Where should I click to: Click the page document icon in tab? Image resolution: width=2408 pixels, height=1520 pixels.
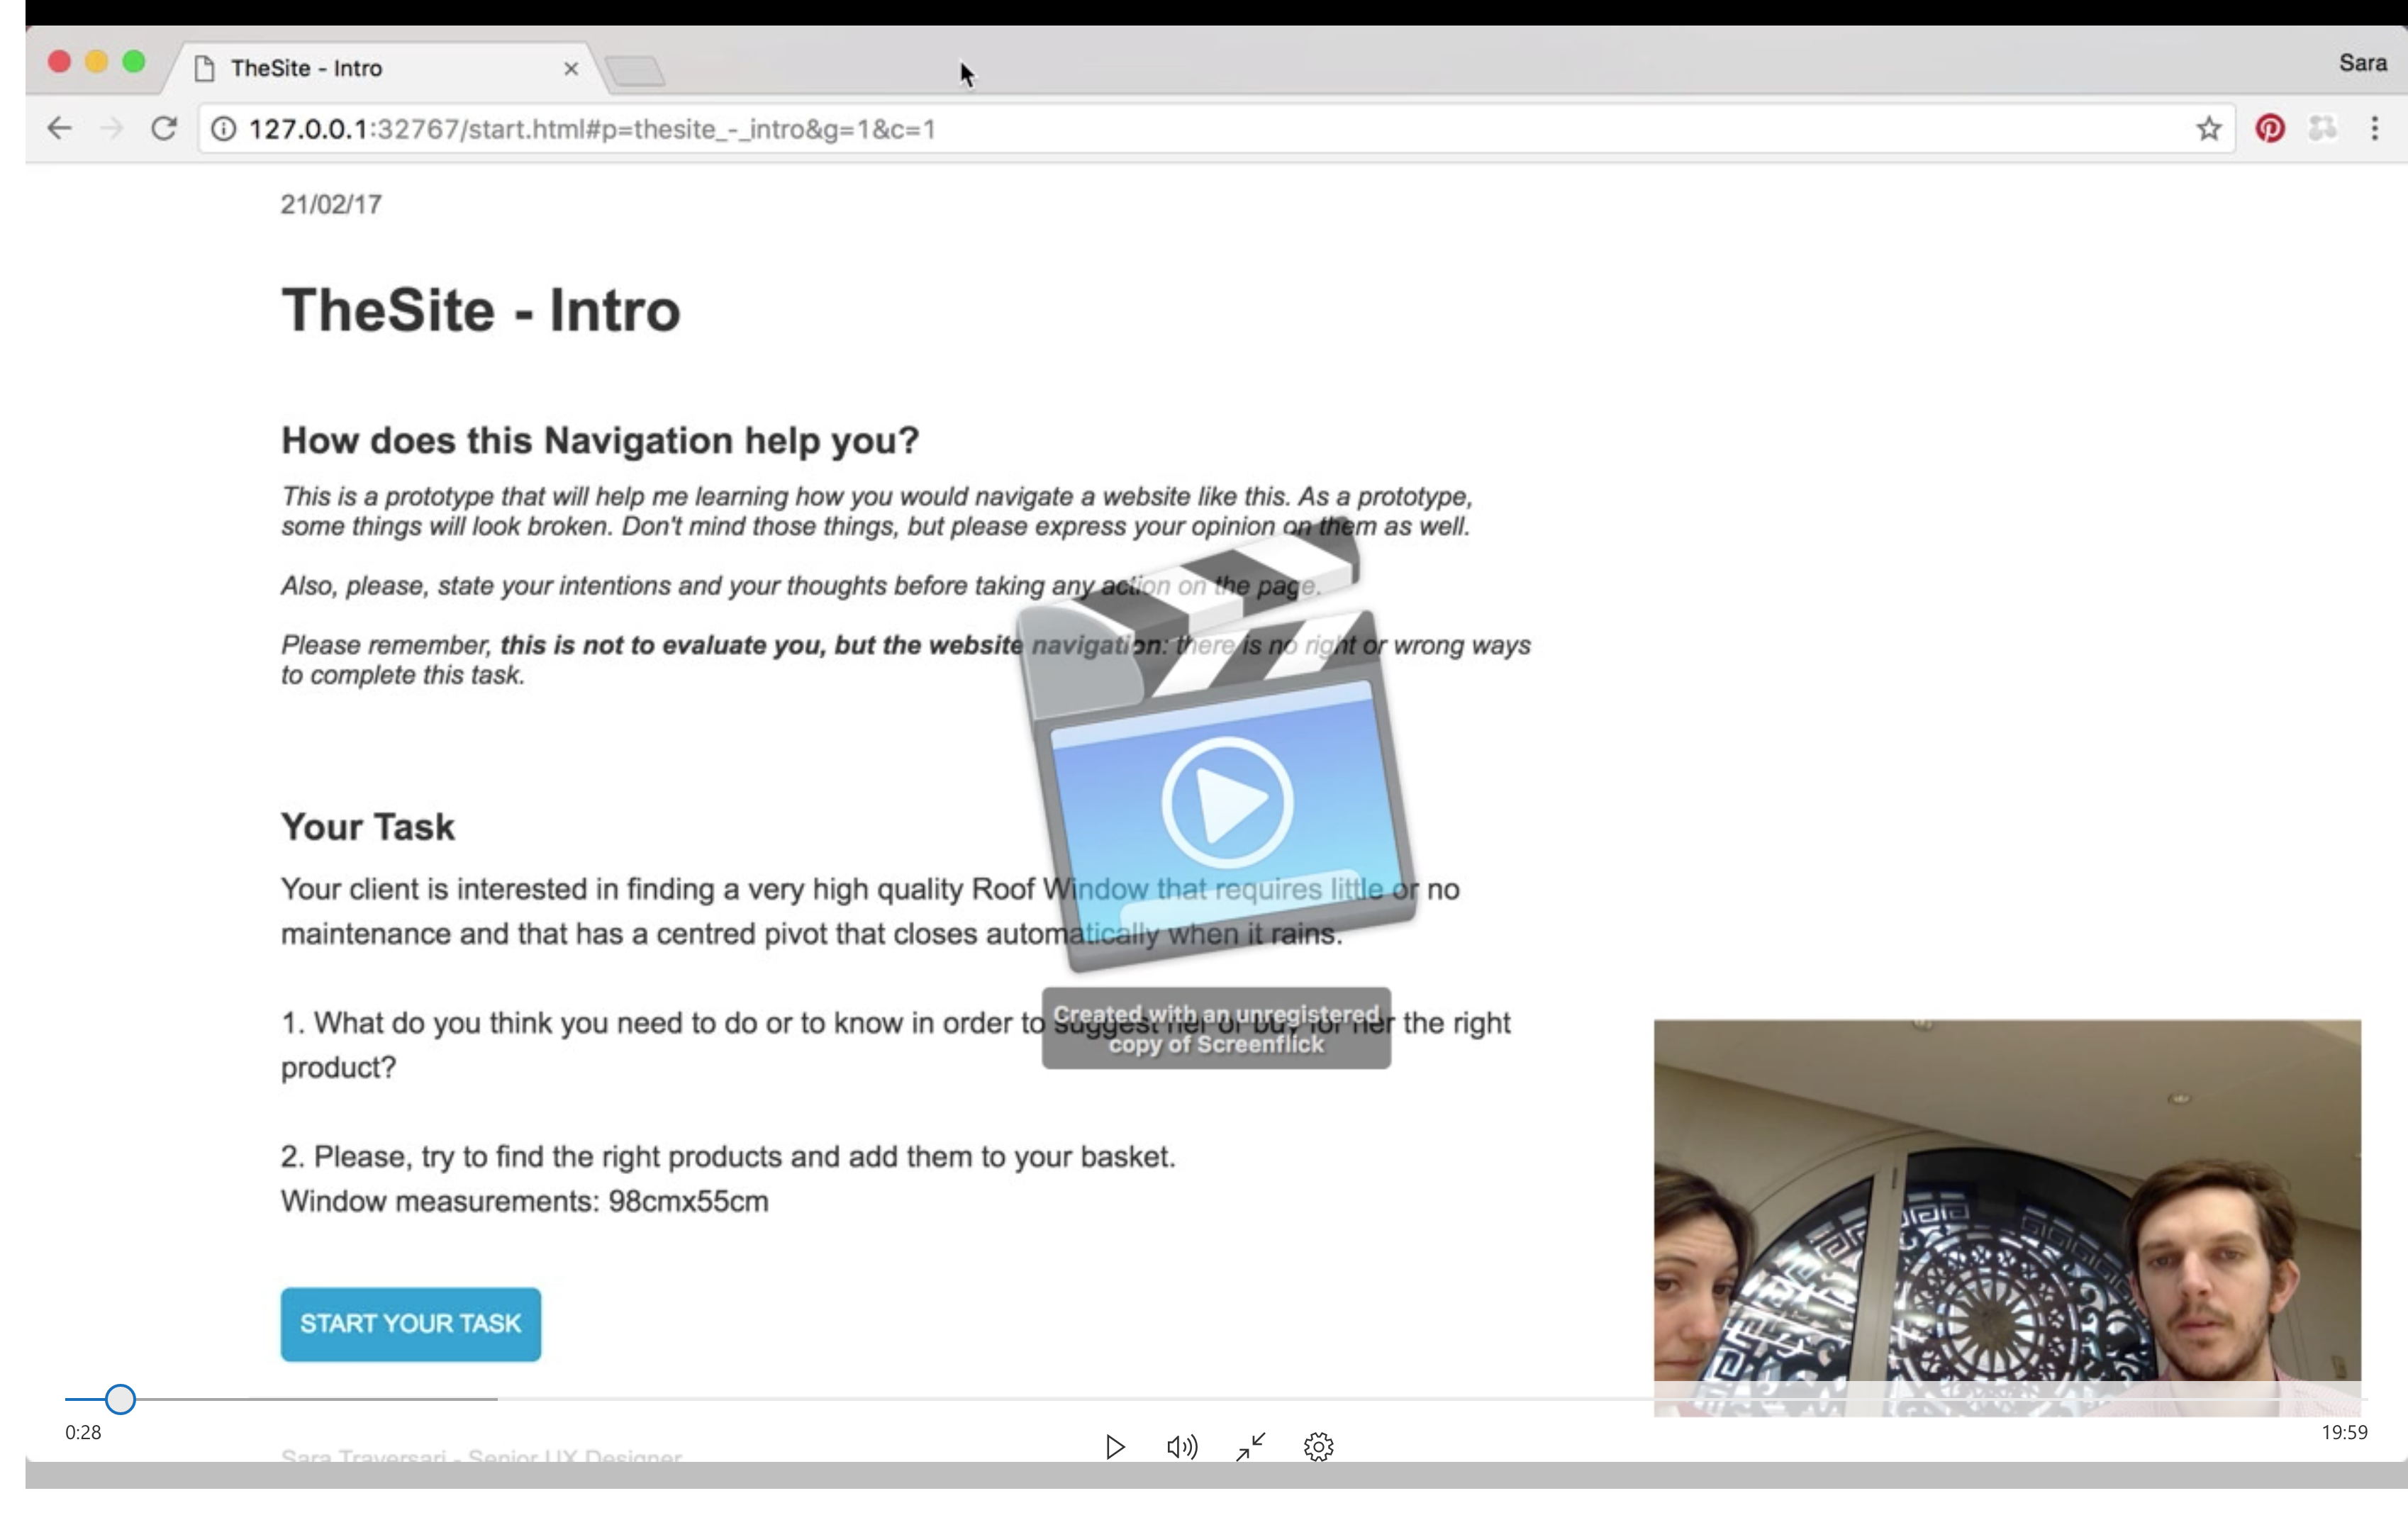pyautogui.click(x=205, y=68)
